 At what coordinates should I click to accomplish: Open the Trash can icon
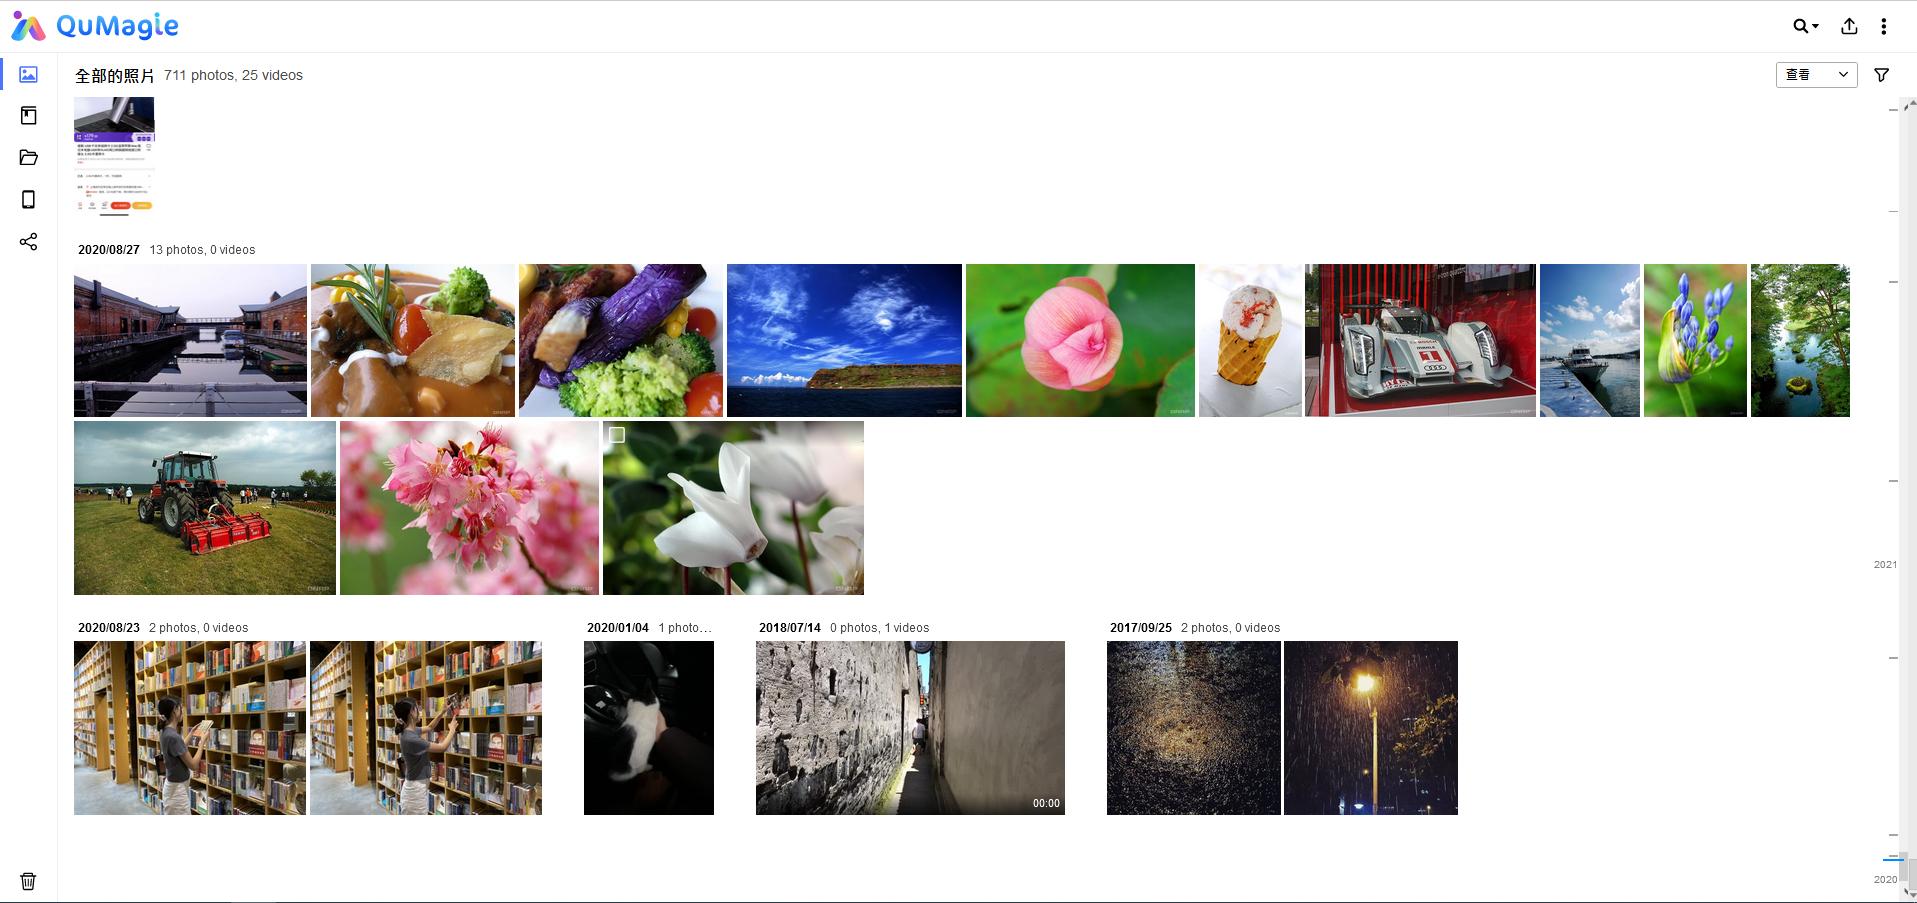pos(28,881)
